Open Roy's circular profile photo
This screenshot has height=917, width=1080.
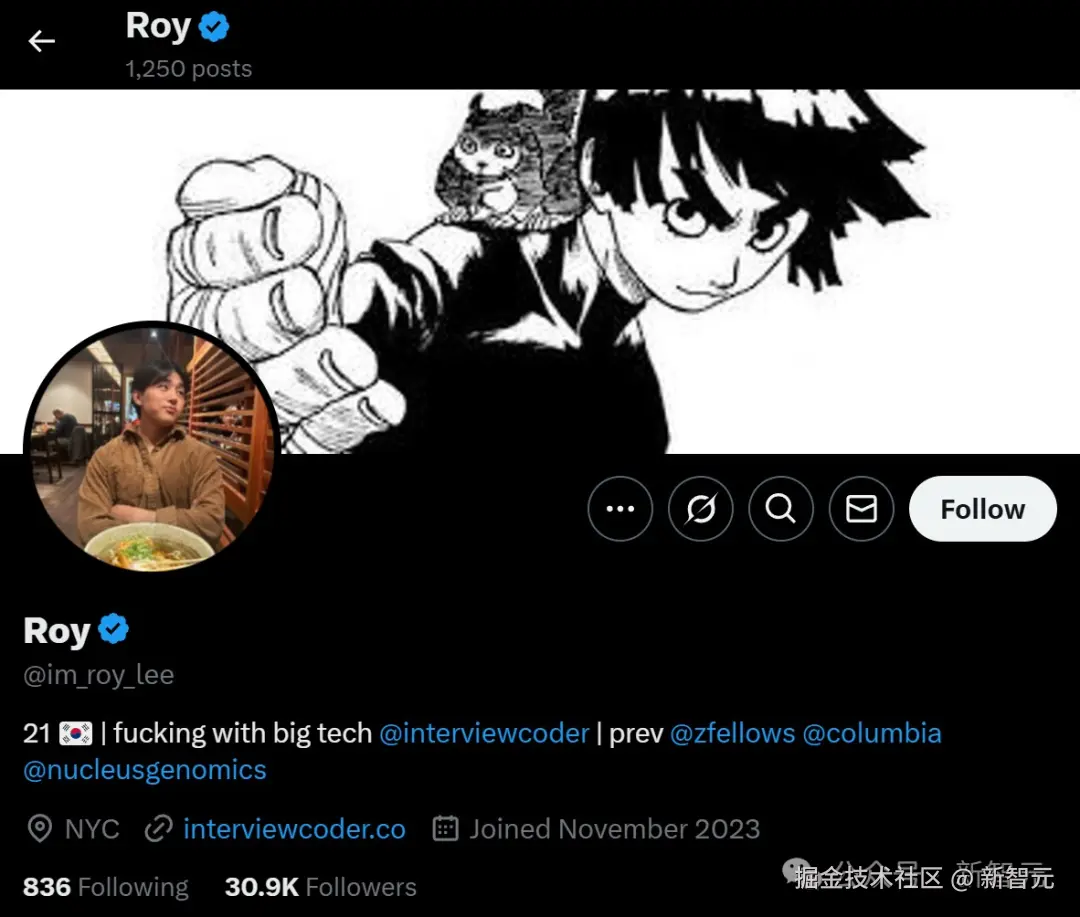(152, 447)
